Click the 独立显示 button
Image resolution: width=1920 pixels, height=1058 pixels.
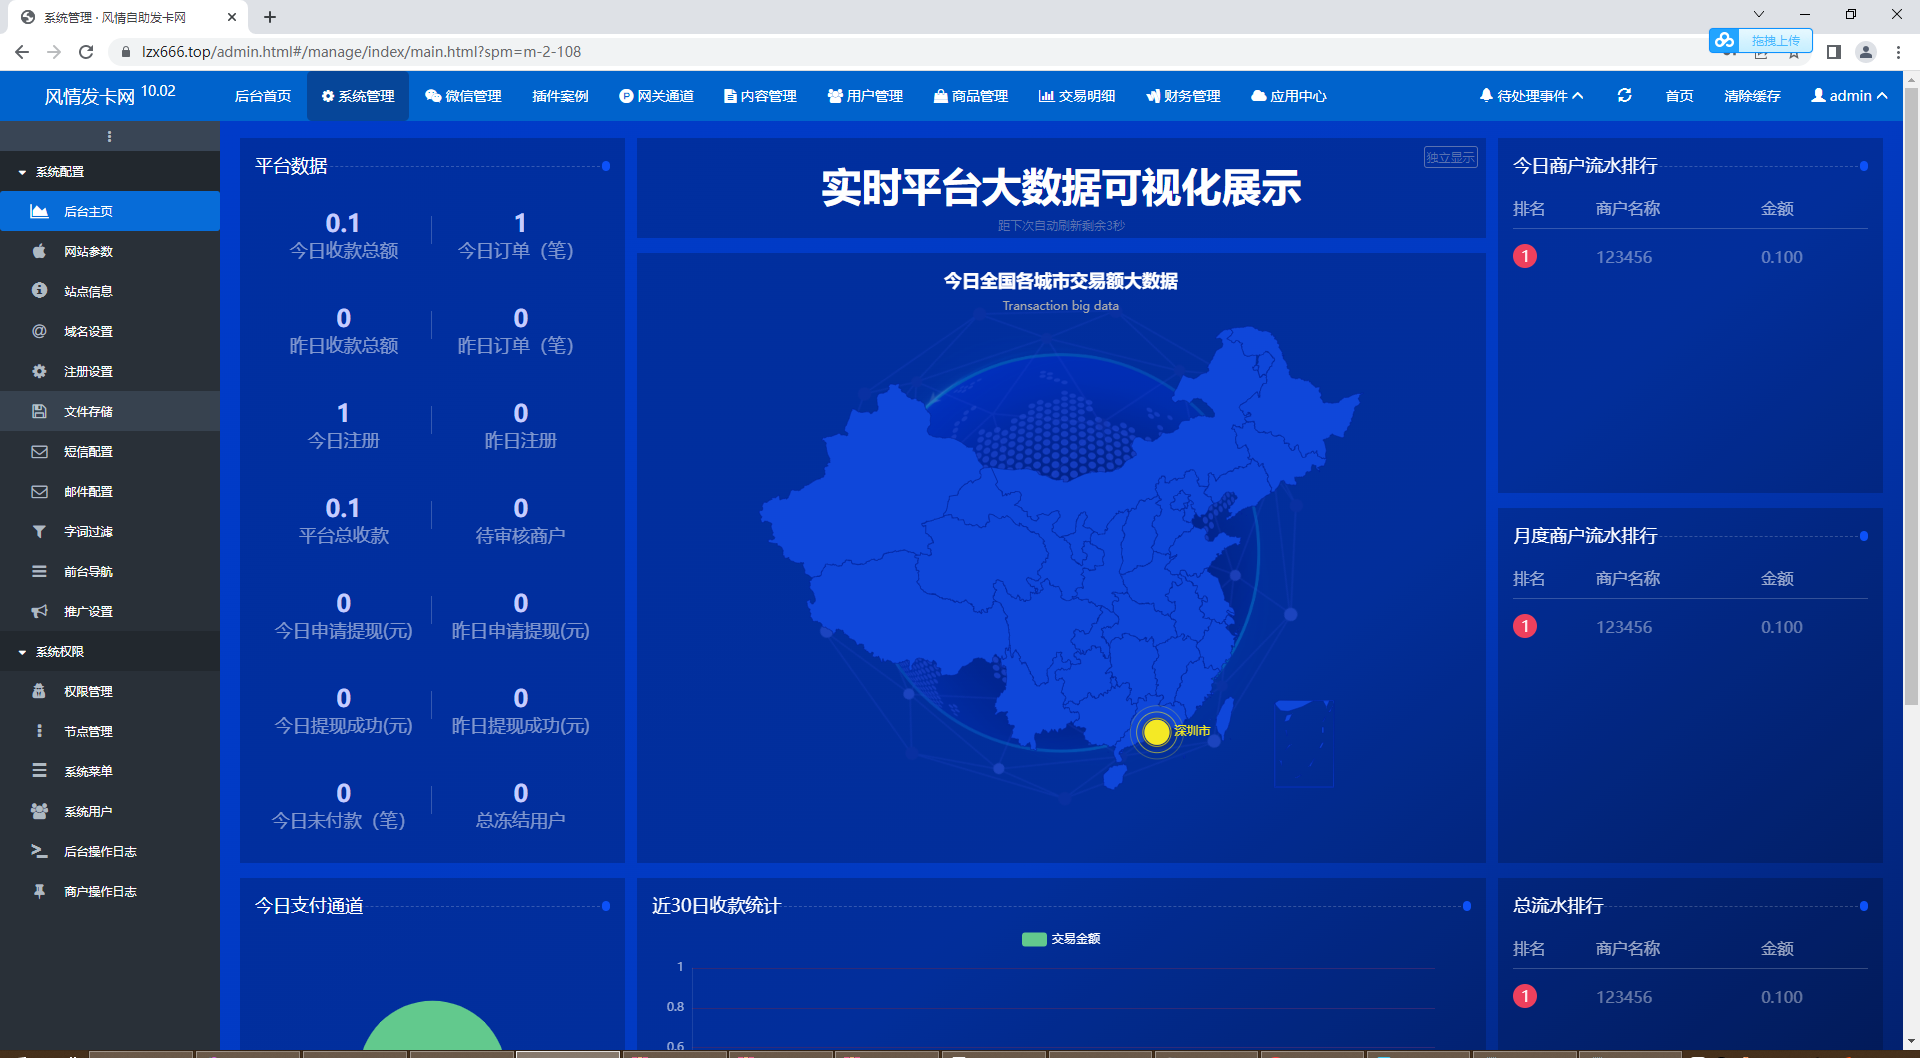coord(1450,158)
